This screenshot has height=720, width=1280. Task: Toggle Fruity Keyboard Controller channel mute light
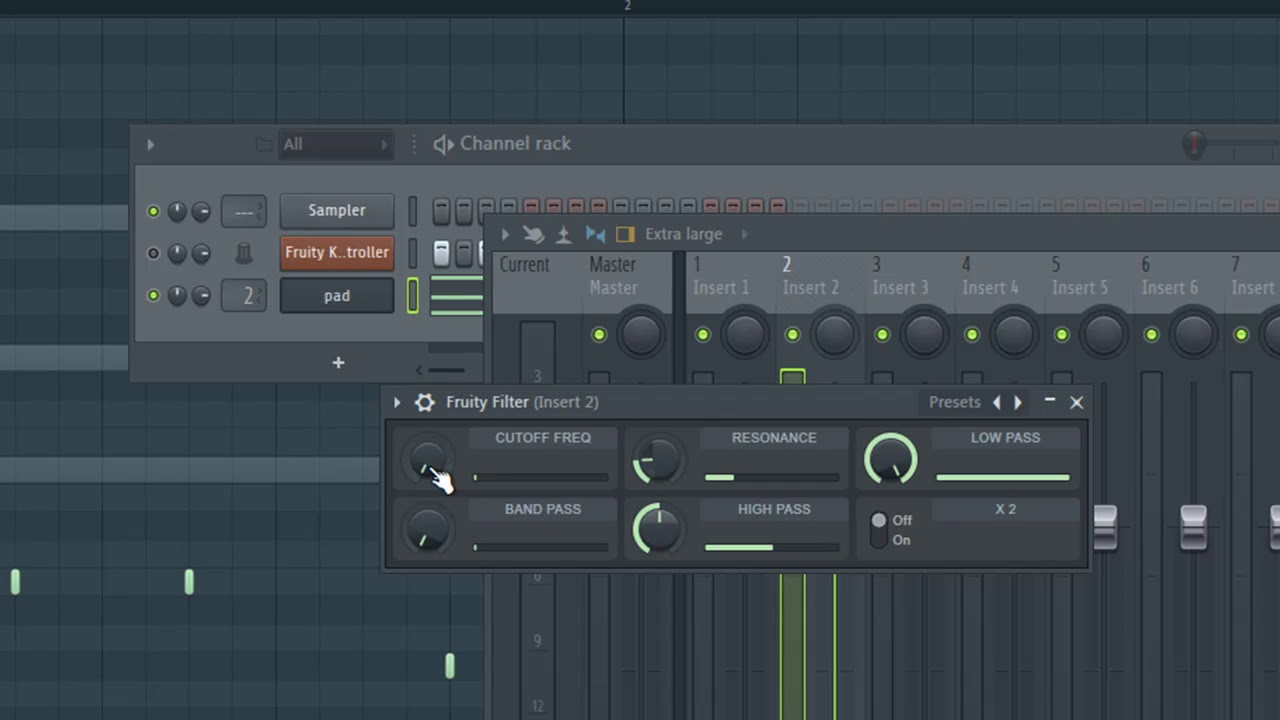pyautogui.click(x=153, y=253)
